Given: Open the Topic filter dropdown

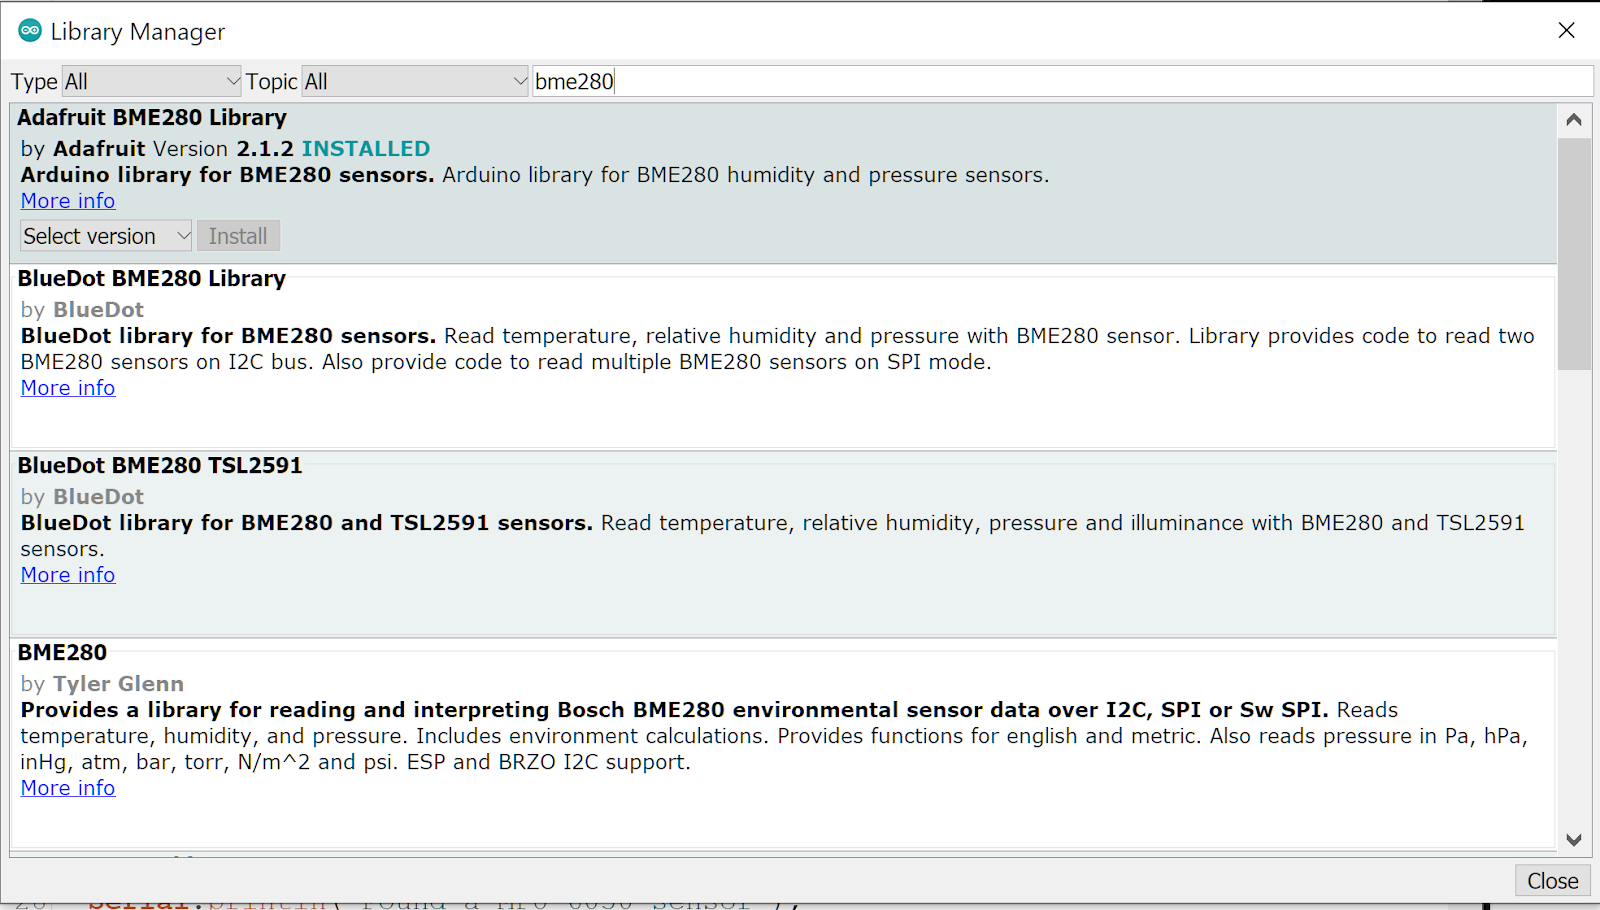Looking at the screenshot, I should (x=415, y=82).
